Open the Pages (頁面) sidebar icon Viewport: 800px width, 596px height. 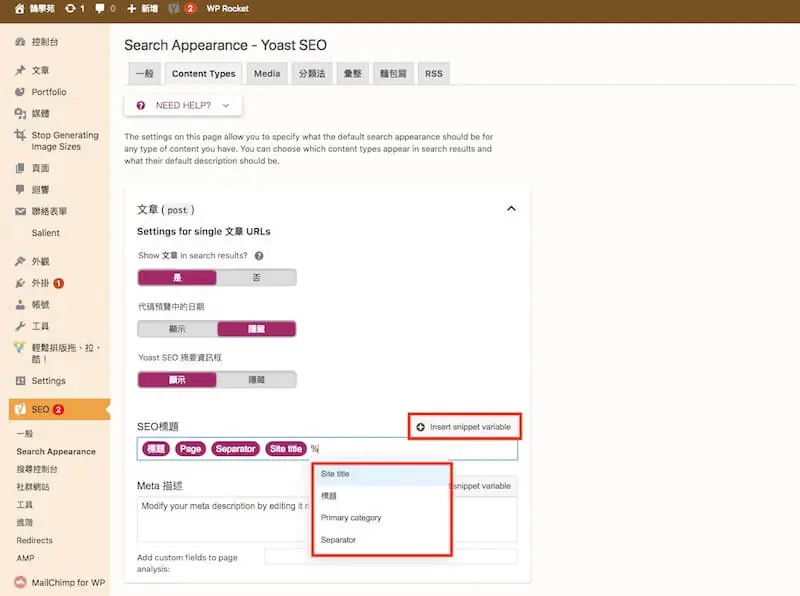click(20, 168)
